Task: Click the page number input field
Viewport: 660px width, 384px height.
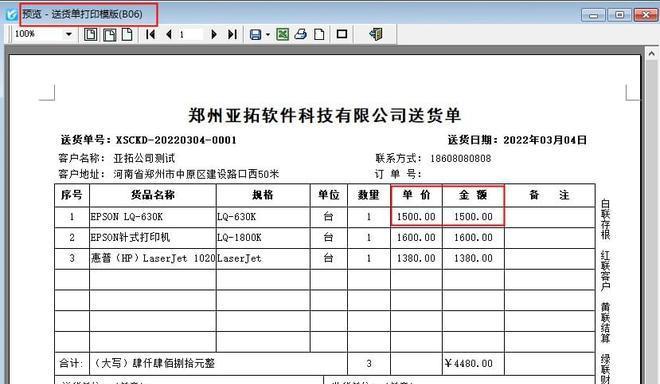Action: [190, 34]
